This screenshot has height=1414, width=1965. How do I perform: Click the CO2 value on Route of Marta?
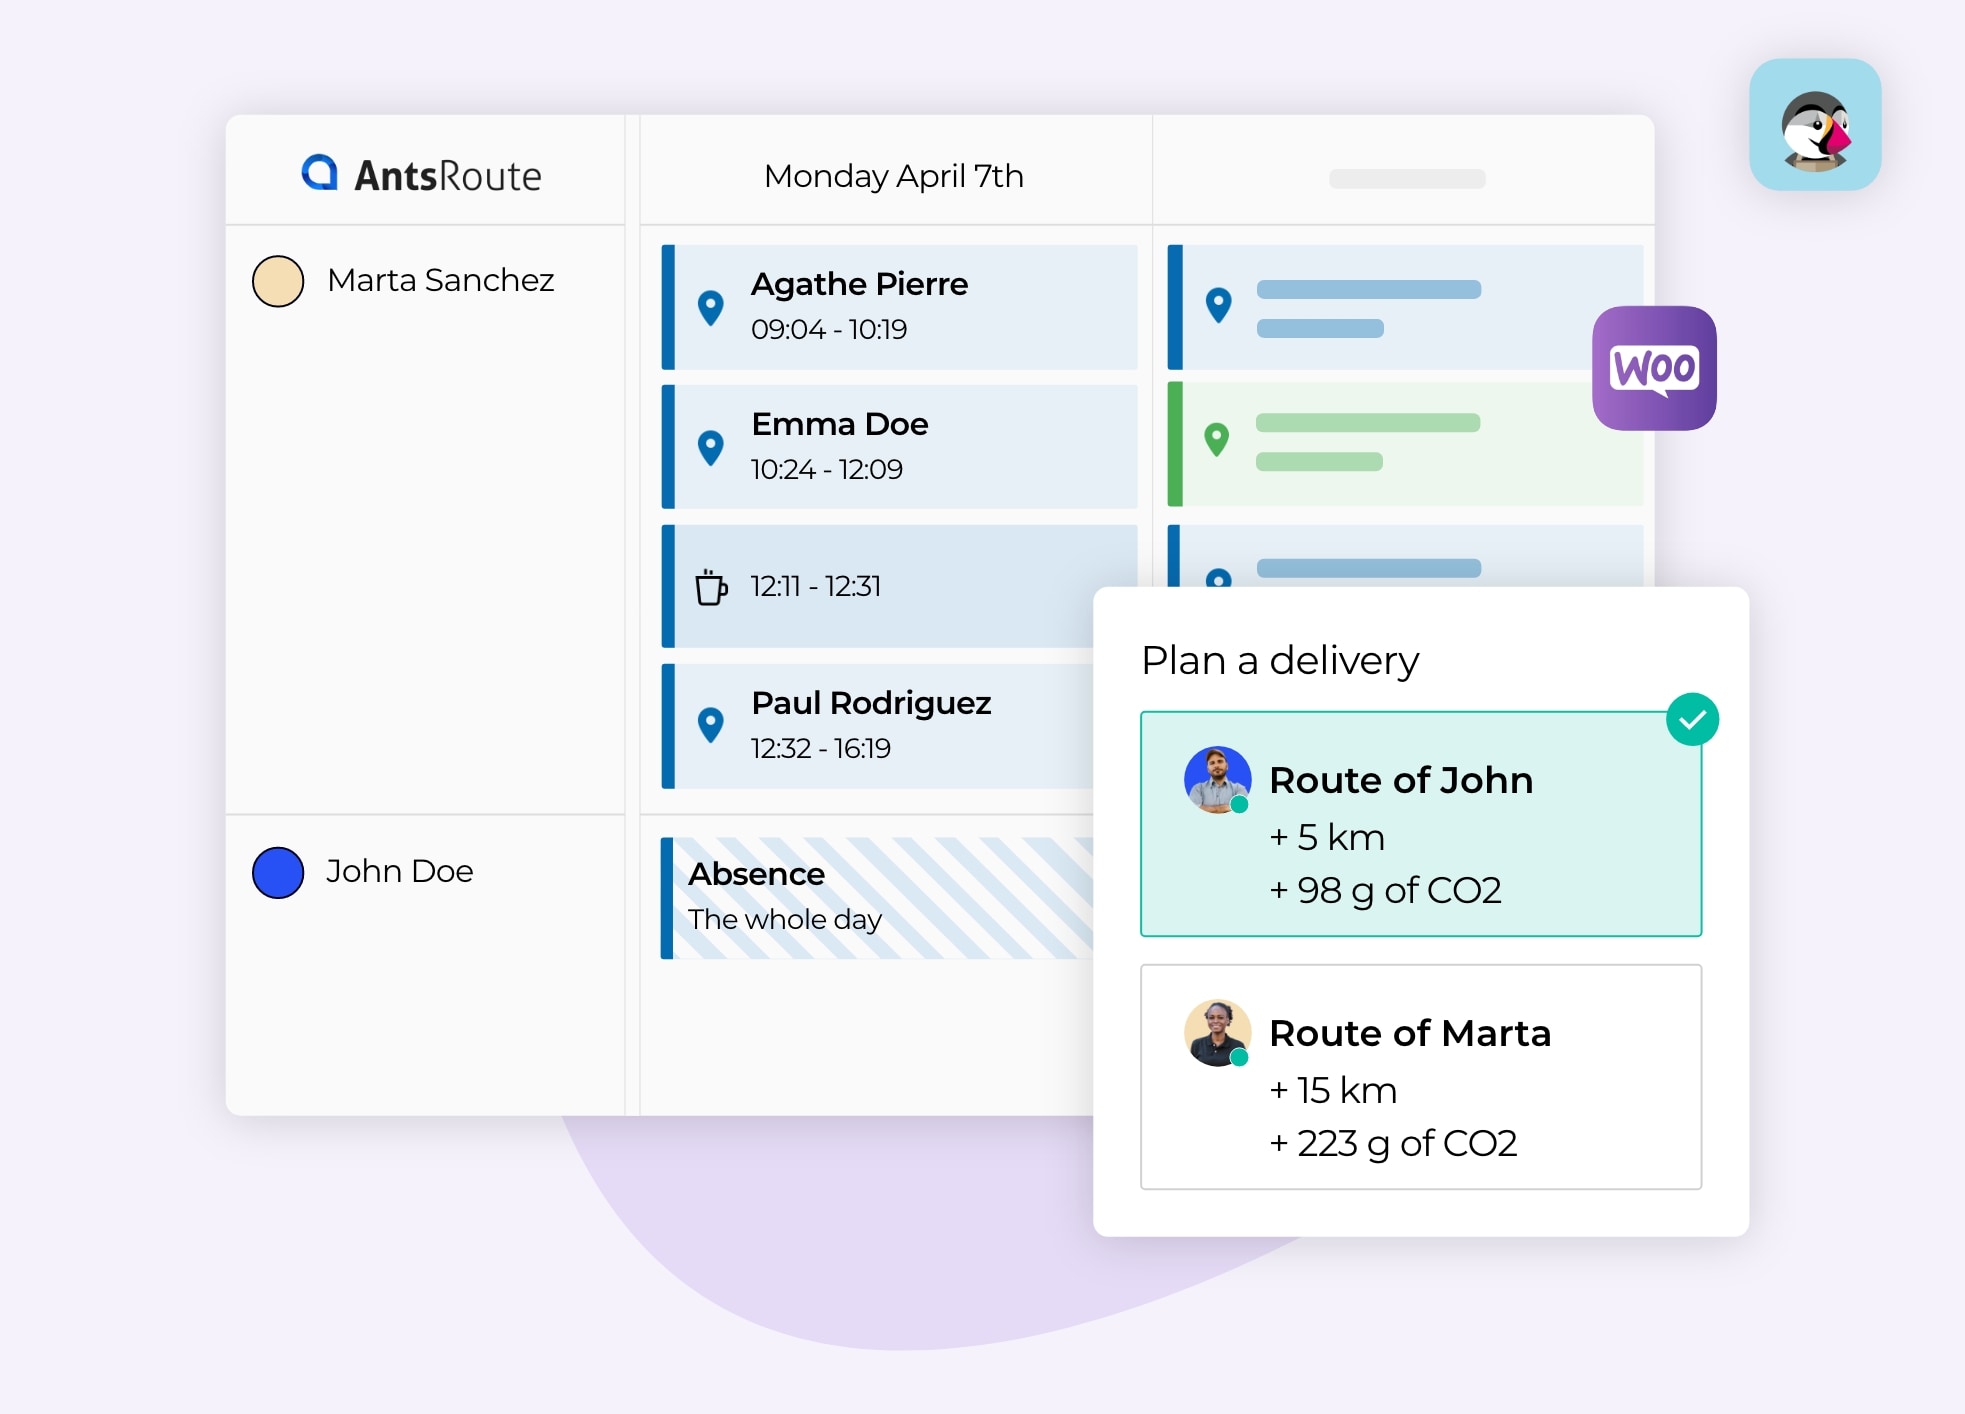point(1397,1142)
